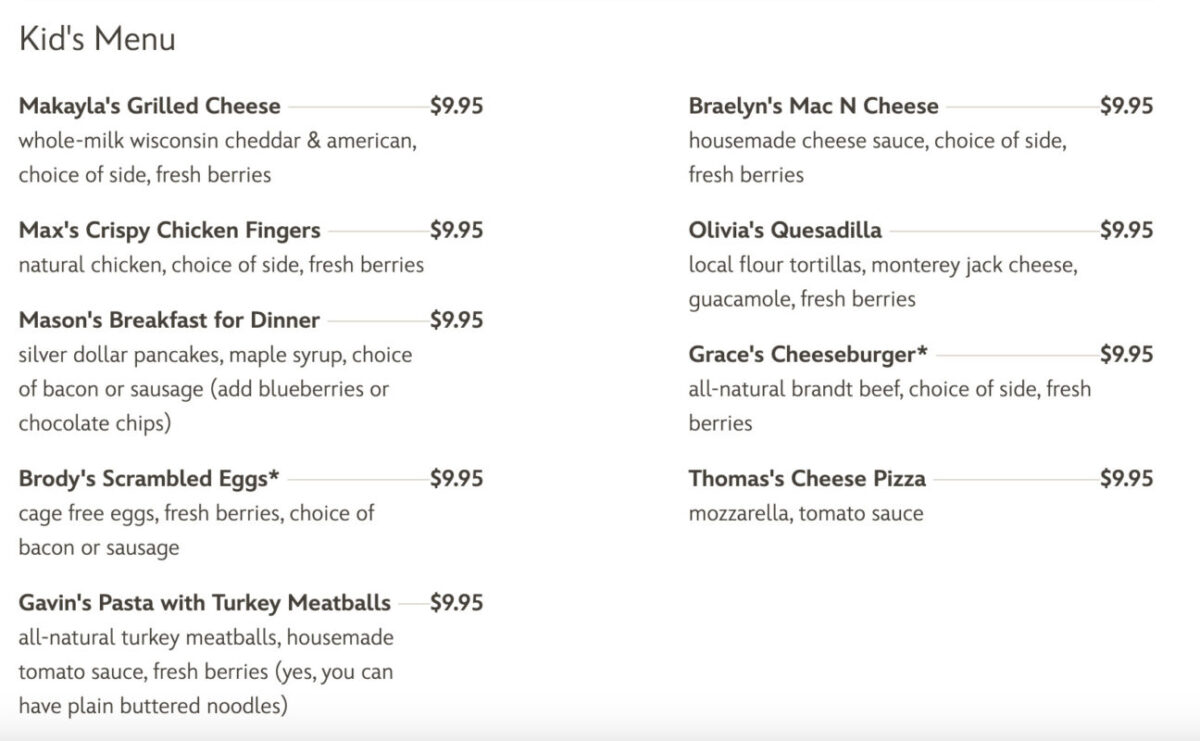
Task: Click the "housemade cheese sauce" description text
Action: [877, 141]
